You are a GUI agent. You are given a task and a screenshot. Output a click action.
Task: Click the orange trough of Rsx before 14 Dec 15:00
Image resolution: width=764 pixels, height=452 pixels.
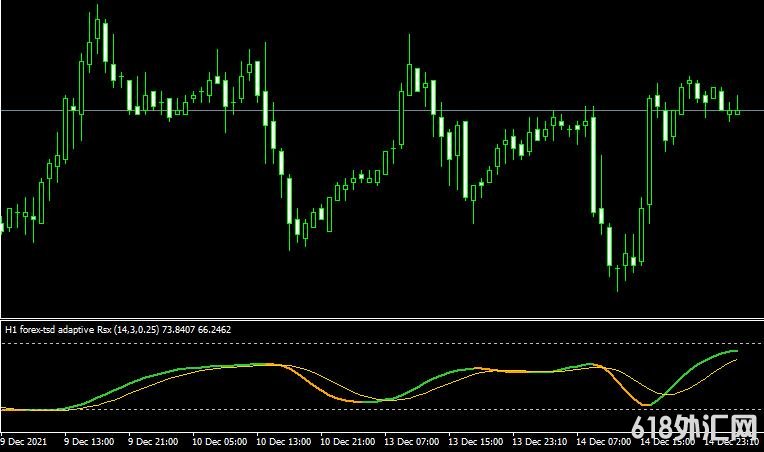(641, 404)
